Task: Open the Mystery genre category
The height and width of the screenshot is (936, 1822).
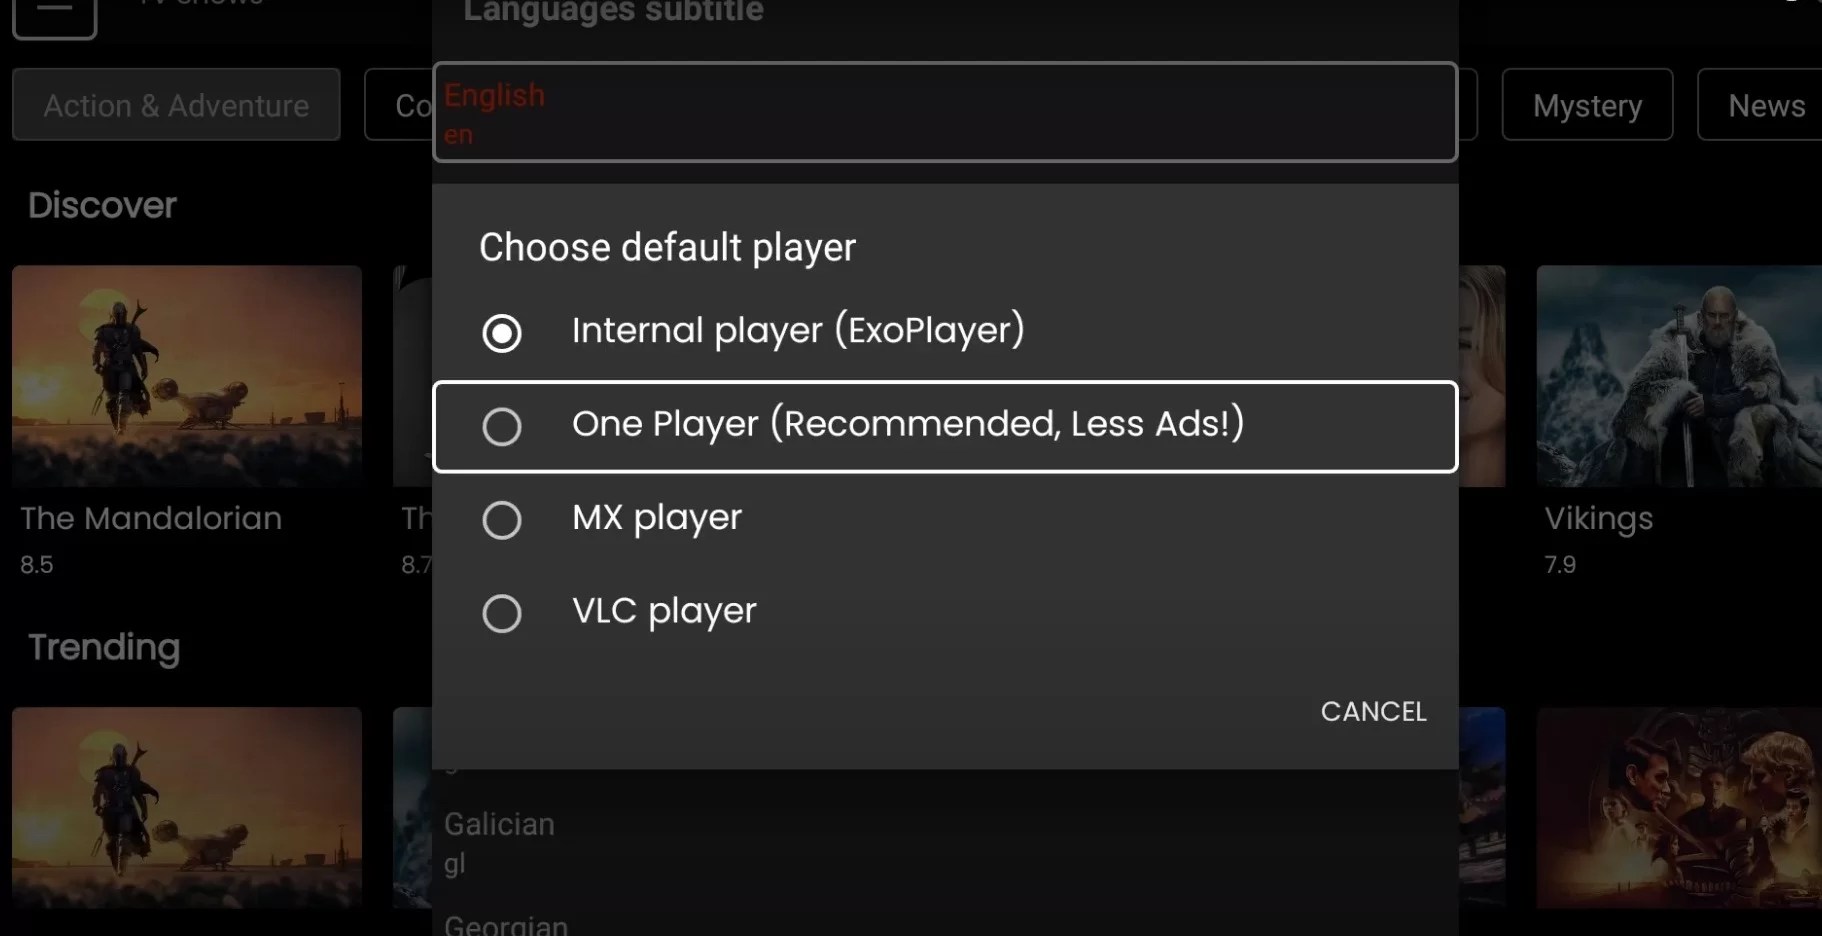Action: pyautogui.click(x=1586, y=105)
